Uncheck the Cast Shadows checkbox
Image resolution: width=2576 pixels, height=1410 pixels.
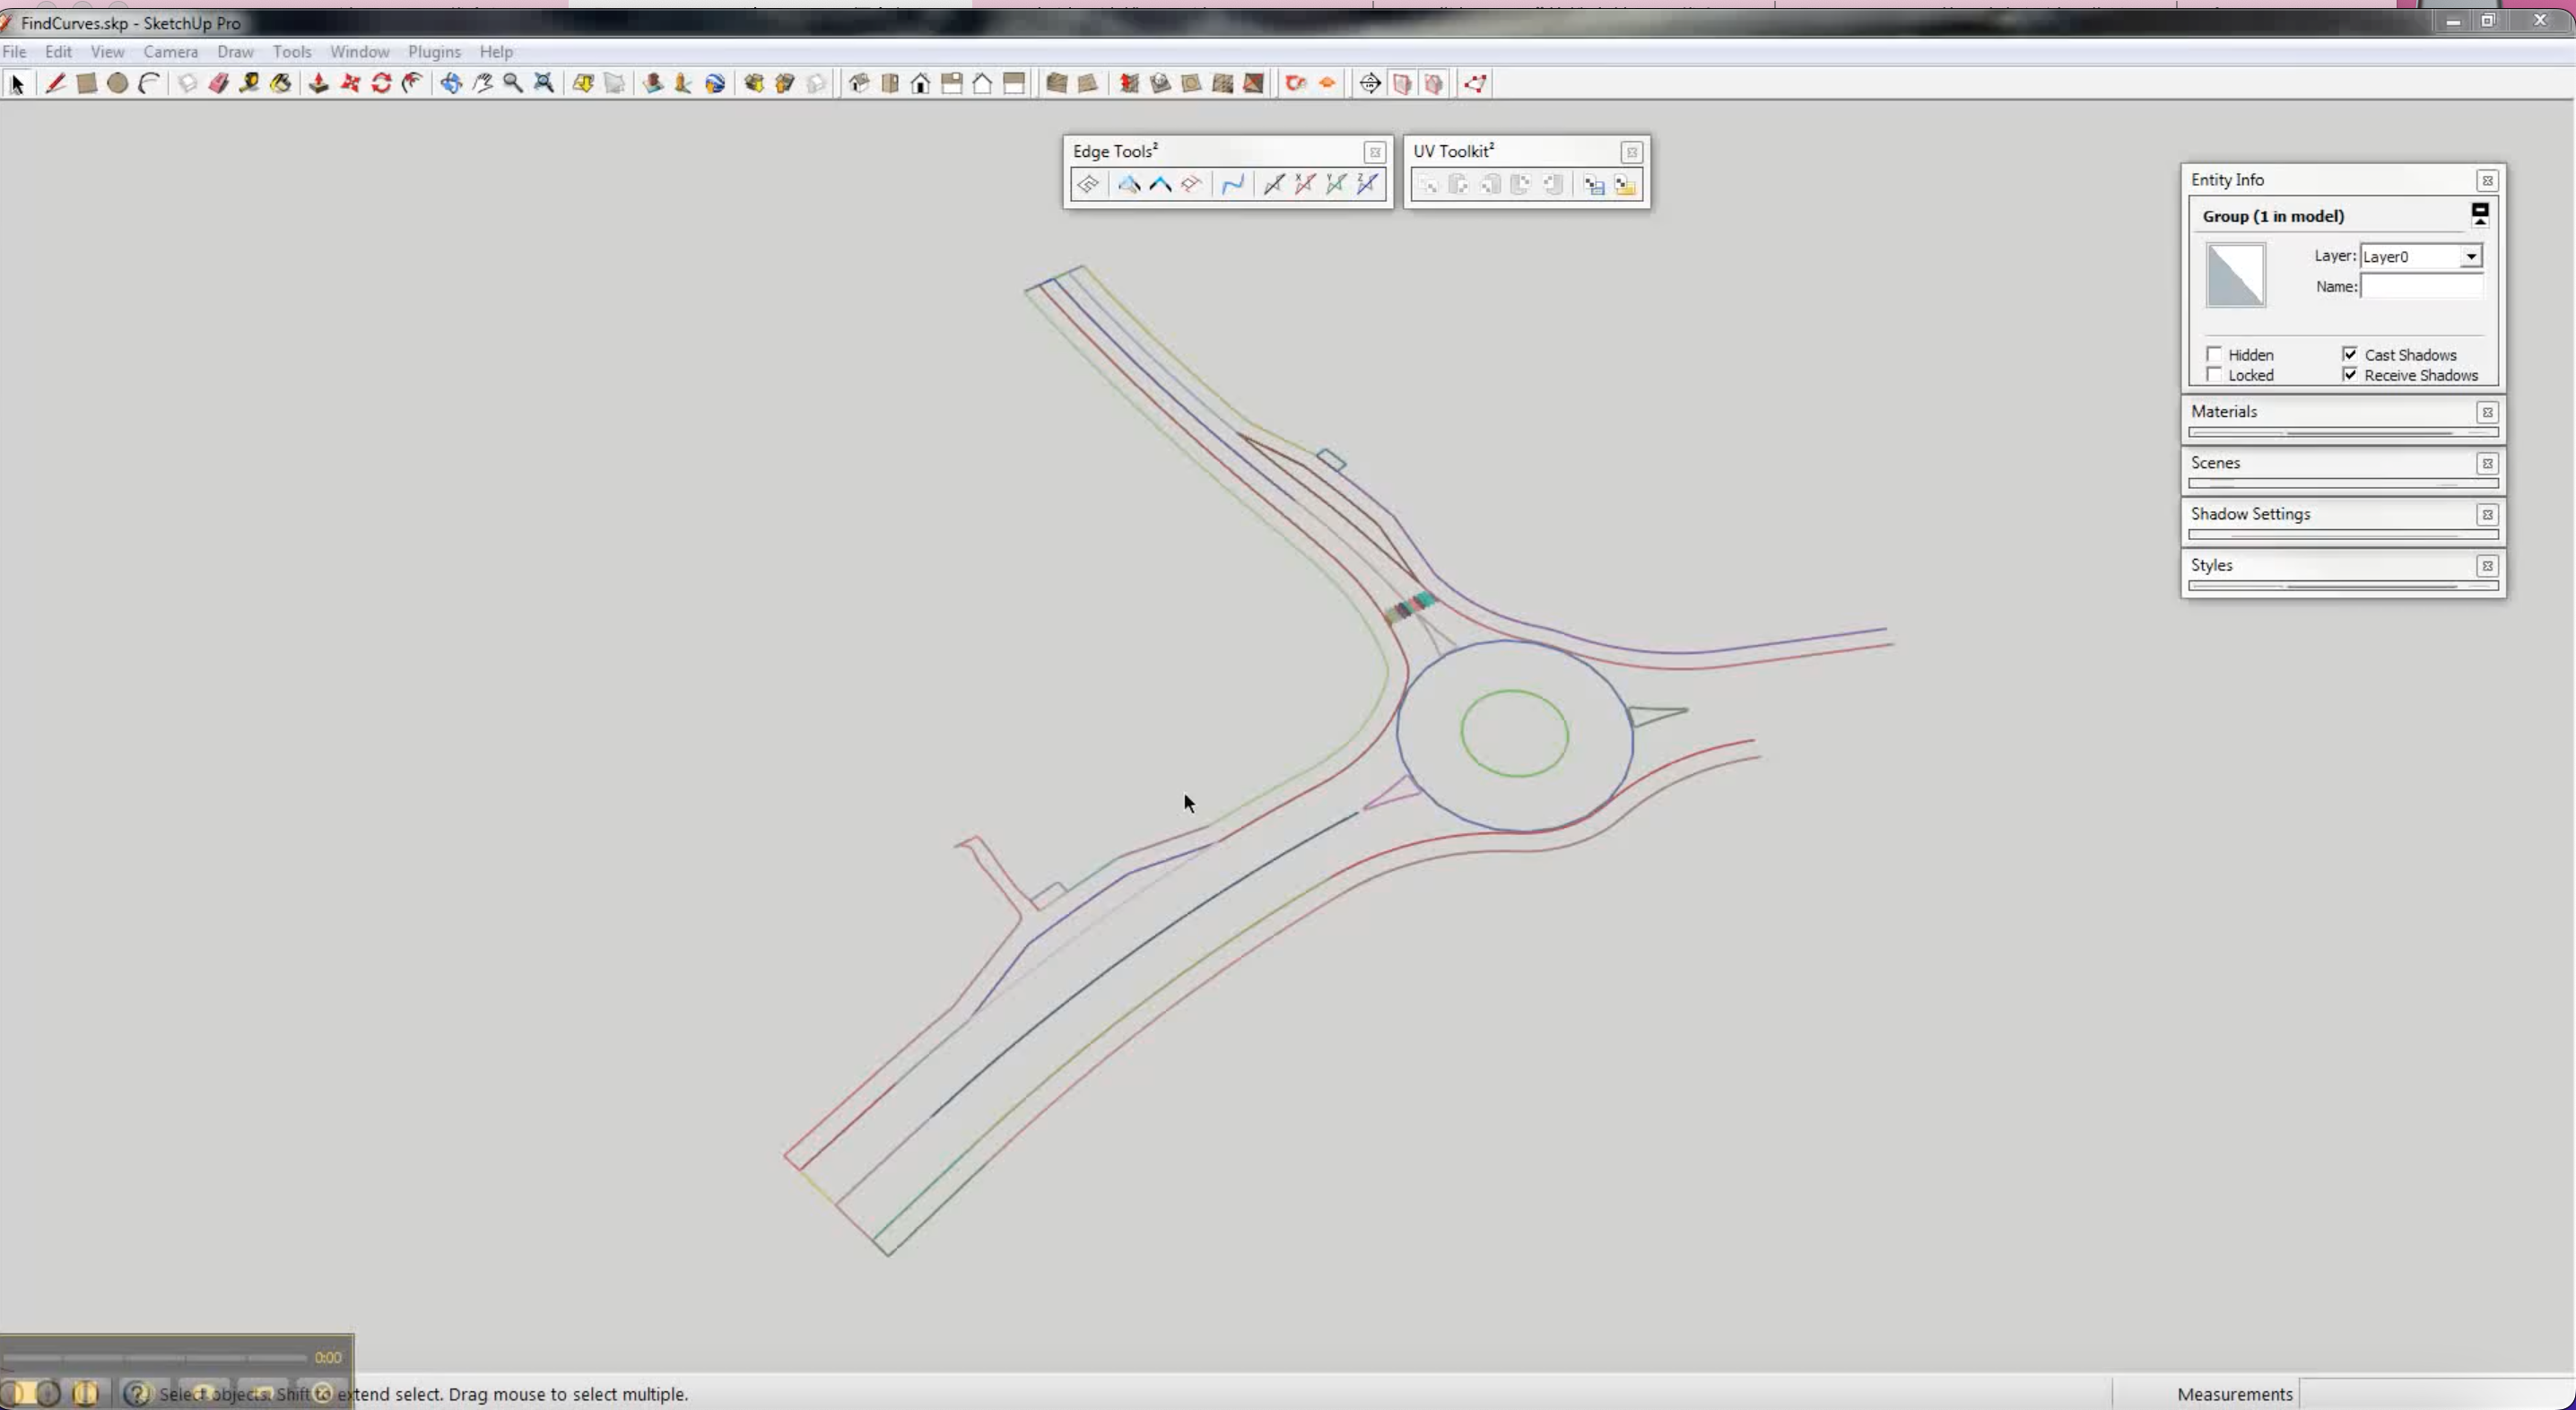(x=2350, y=354)
